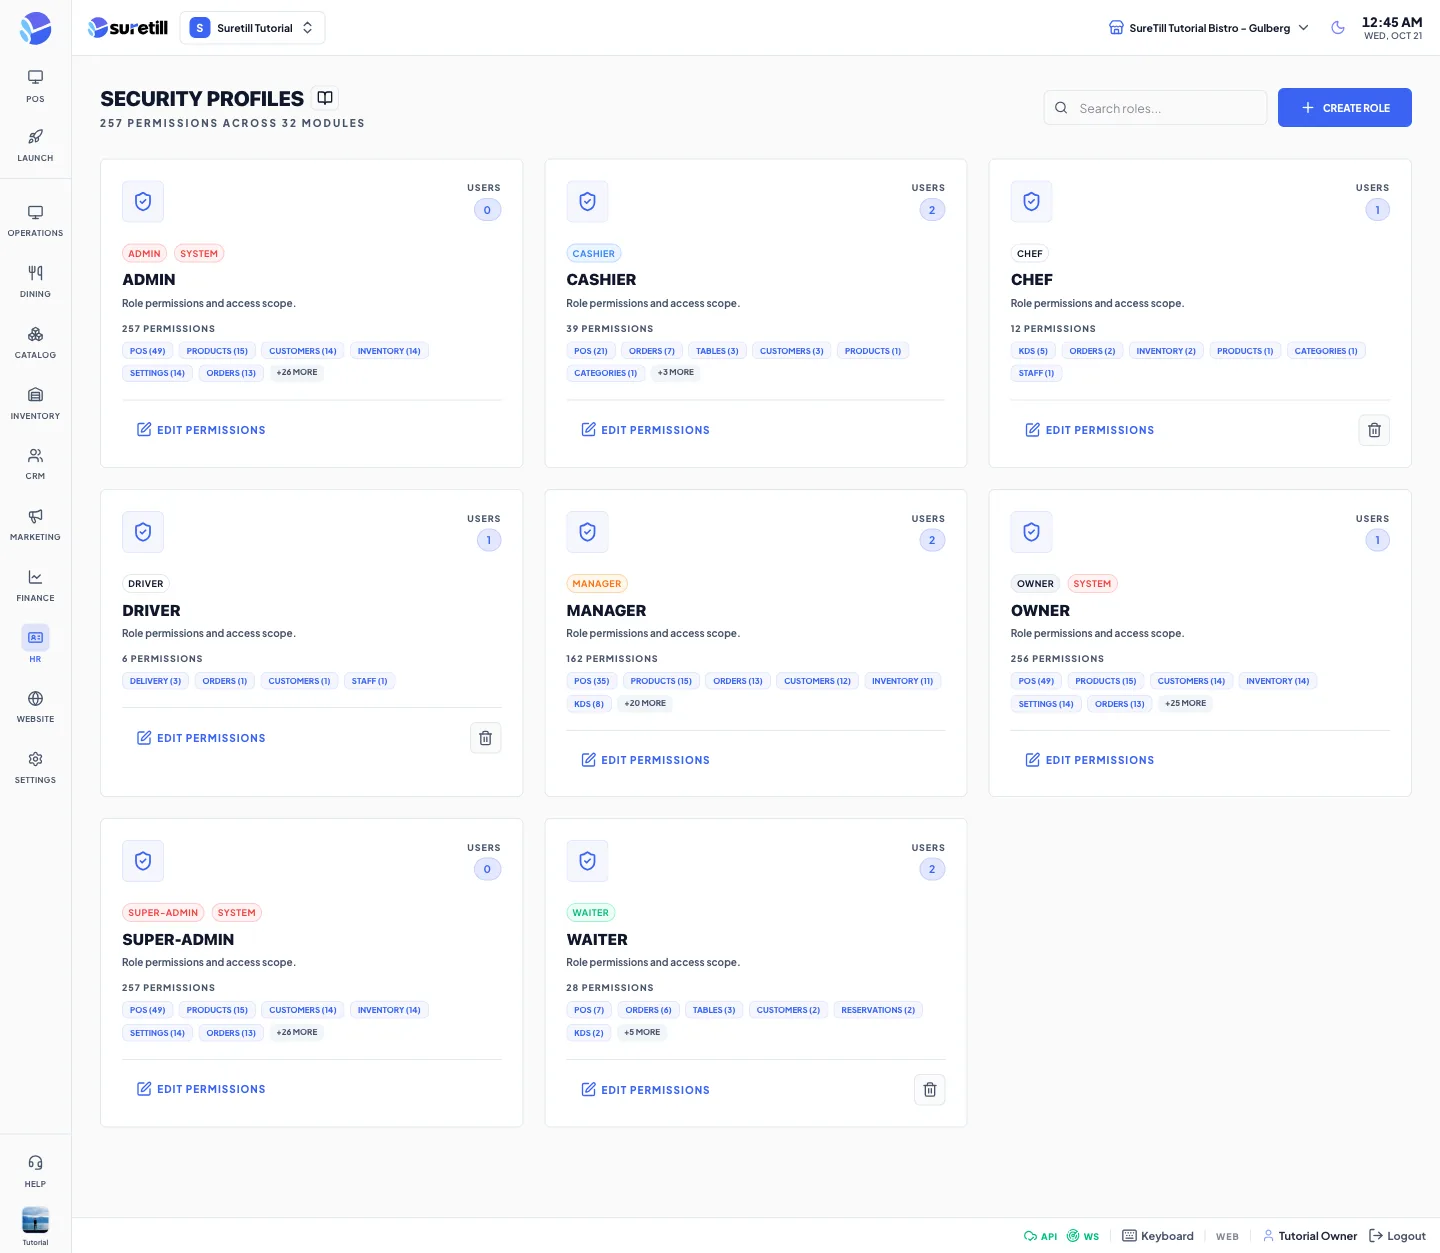The width and height of the screenshot is (1440, 1253).
Task: Delete the Driver role with trash icon
Action: (x=485, y=738)
